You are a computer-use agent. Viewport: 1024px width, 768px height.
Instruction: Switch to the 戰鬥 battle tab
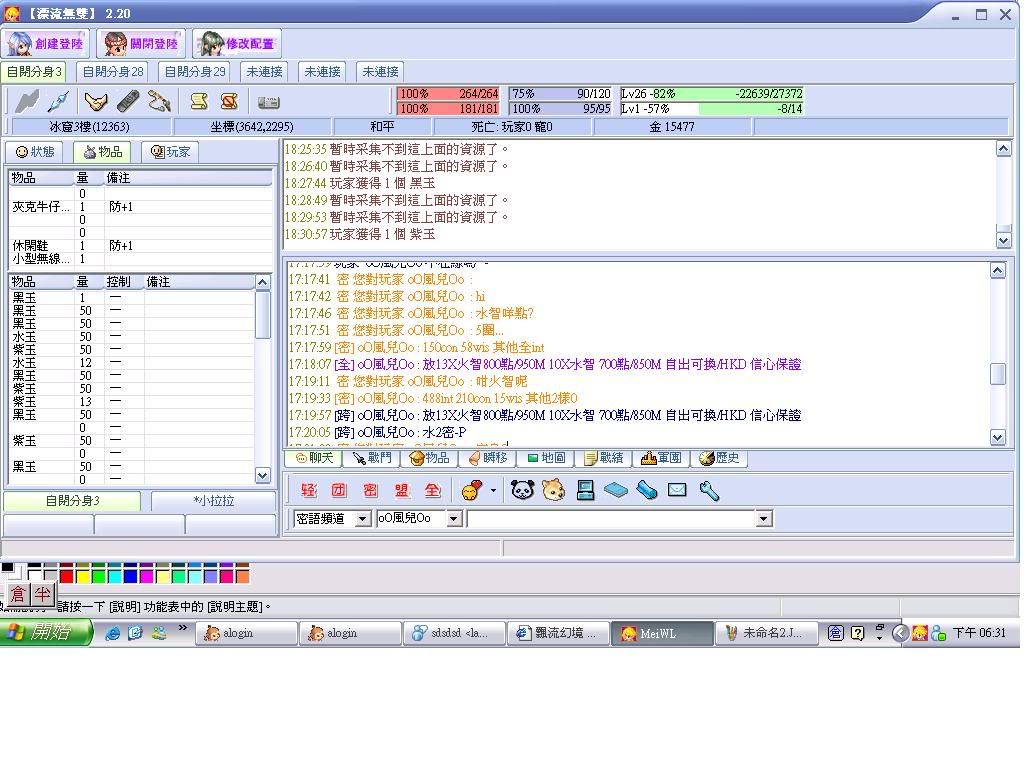(x=368, y=458)
